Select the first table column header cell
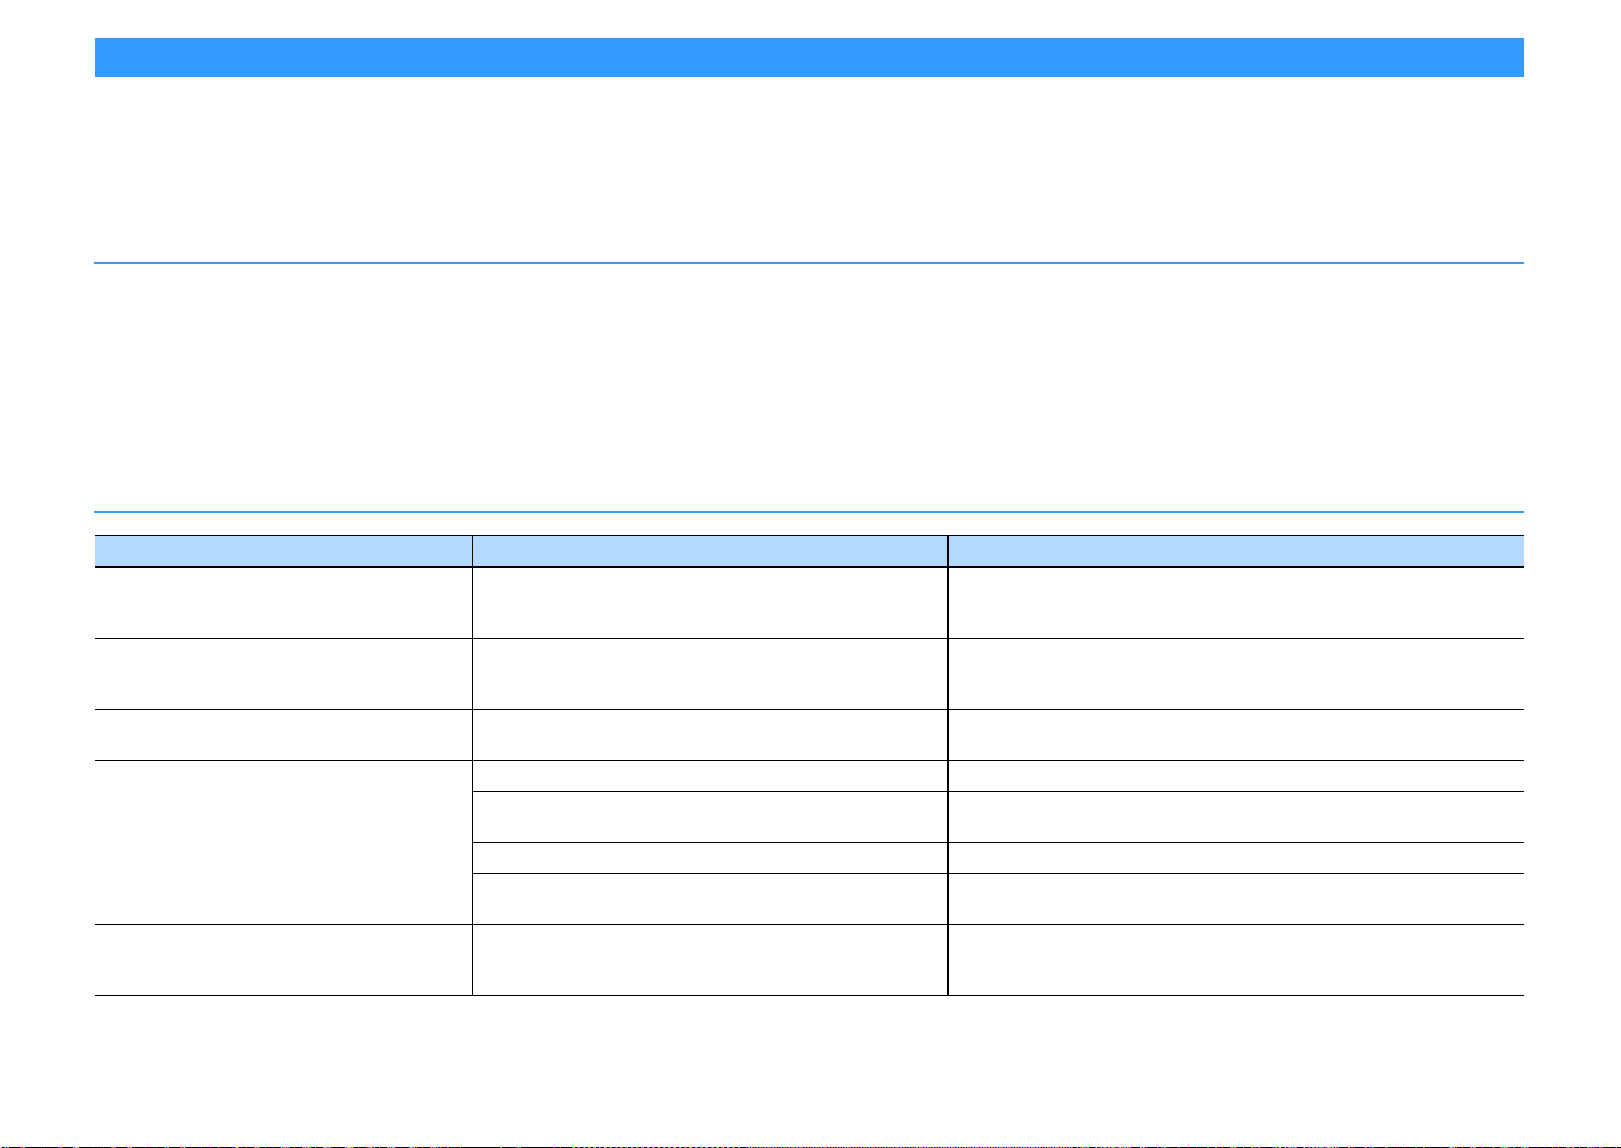1621x1148 pixels. tap(283, 551)
